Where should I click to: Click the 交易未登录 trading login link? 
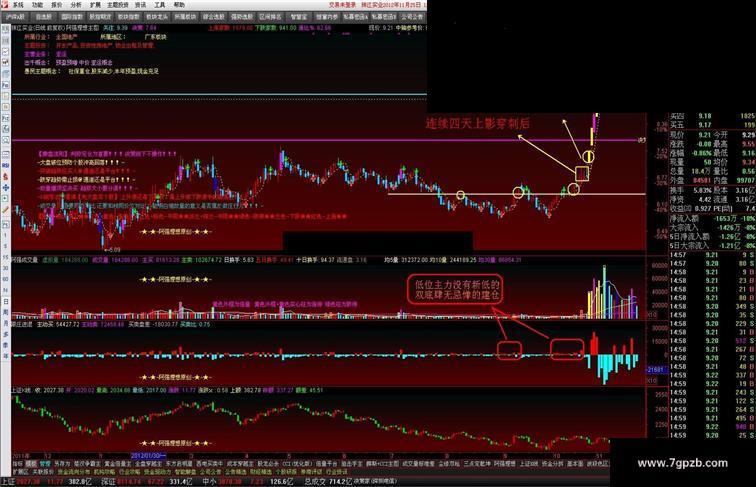point(343,5)
